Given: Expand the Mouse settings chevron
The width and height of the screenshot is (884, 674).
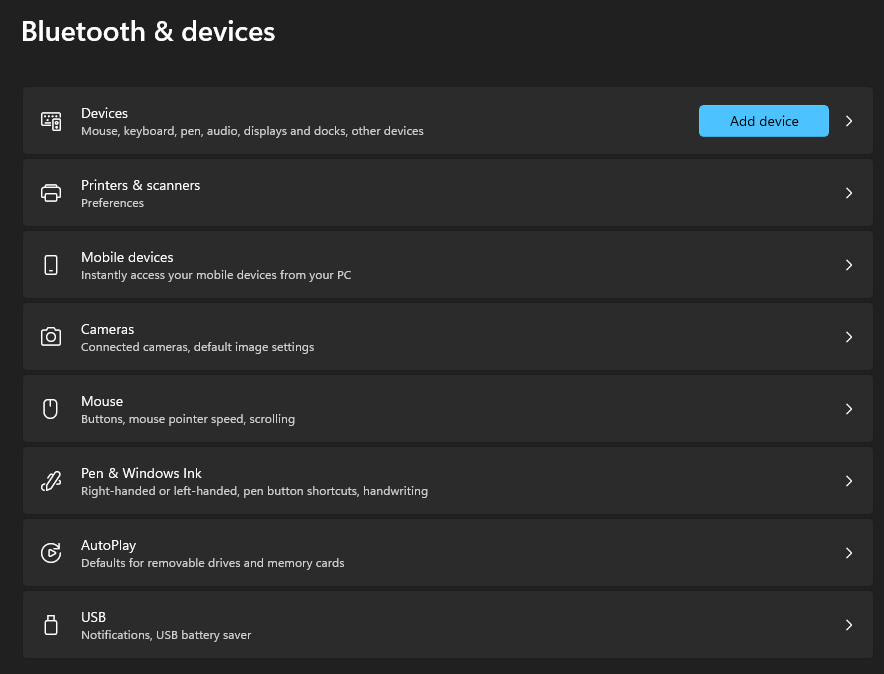Looking at the screenshot, I should 849,409.
